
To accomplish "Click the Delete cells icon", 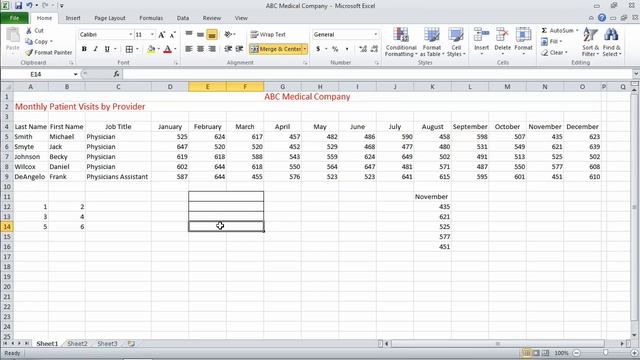I will click(x=502, y=36).
